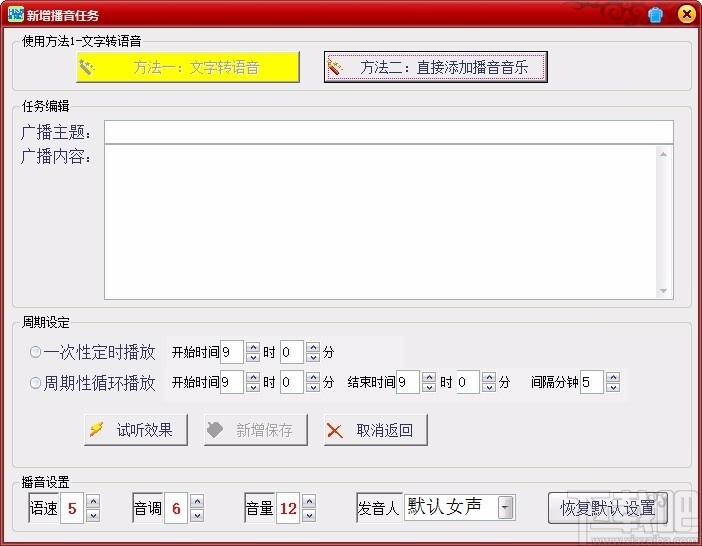
Task: Decrease 音调 pitch value
Action: 197,515
